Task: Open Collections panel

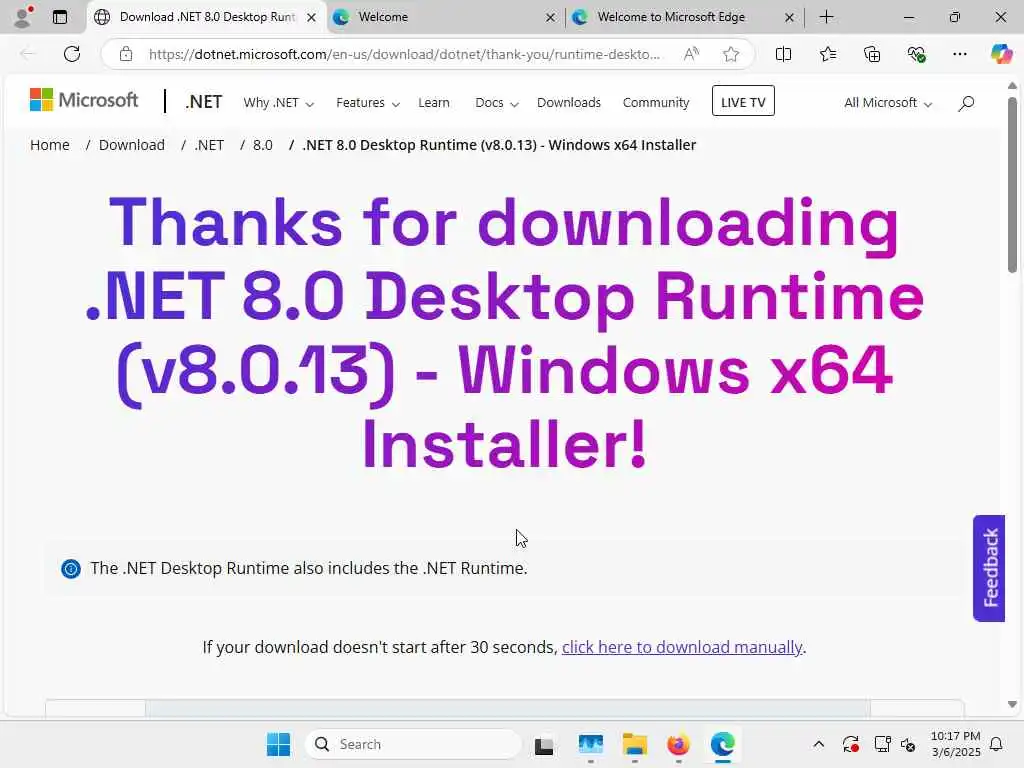Action: click(x=872, y=54)
